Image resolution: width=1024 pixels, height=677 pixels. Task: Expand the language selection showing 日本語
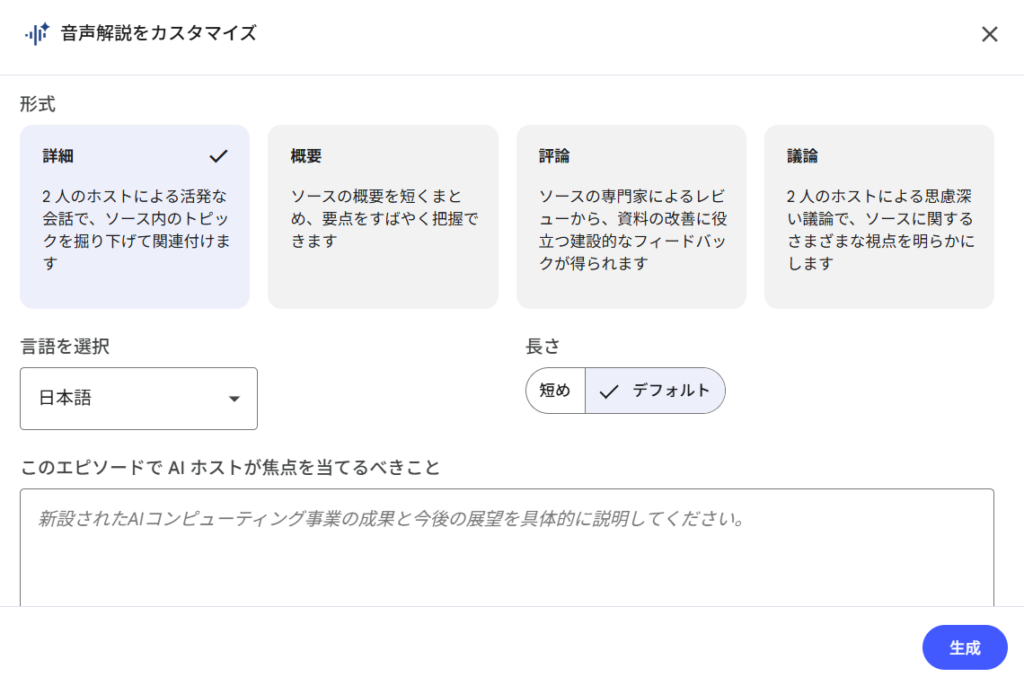click(138, 398)
